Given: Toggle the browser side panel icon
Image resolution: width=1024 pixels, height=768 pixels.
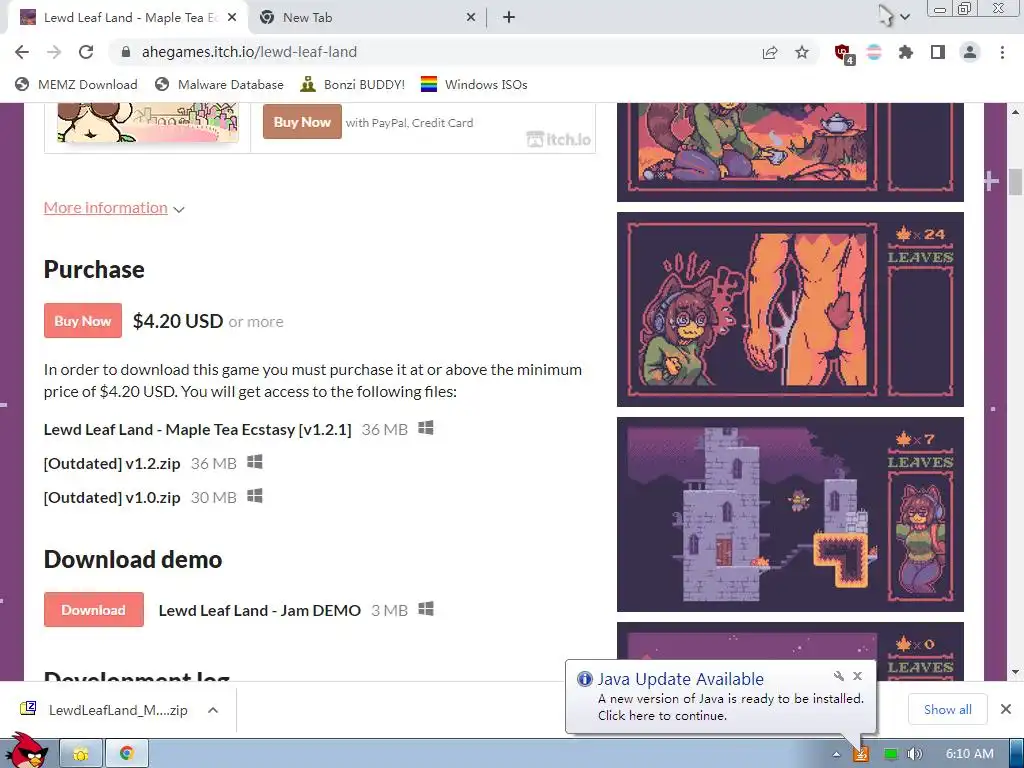Looking at the screenshot, I should tap(938, 52).
